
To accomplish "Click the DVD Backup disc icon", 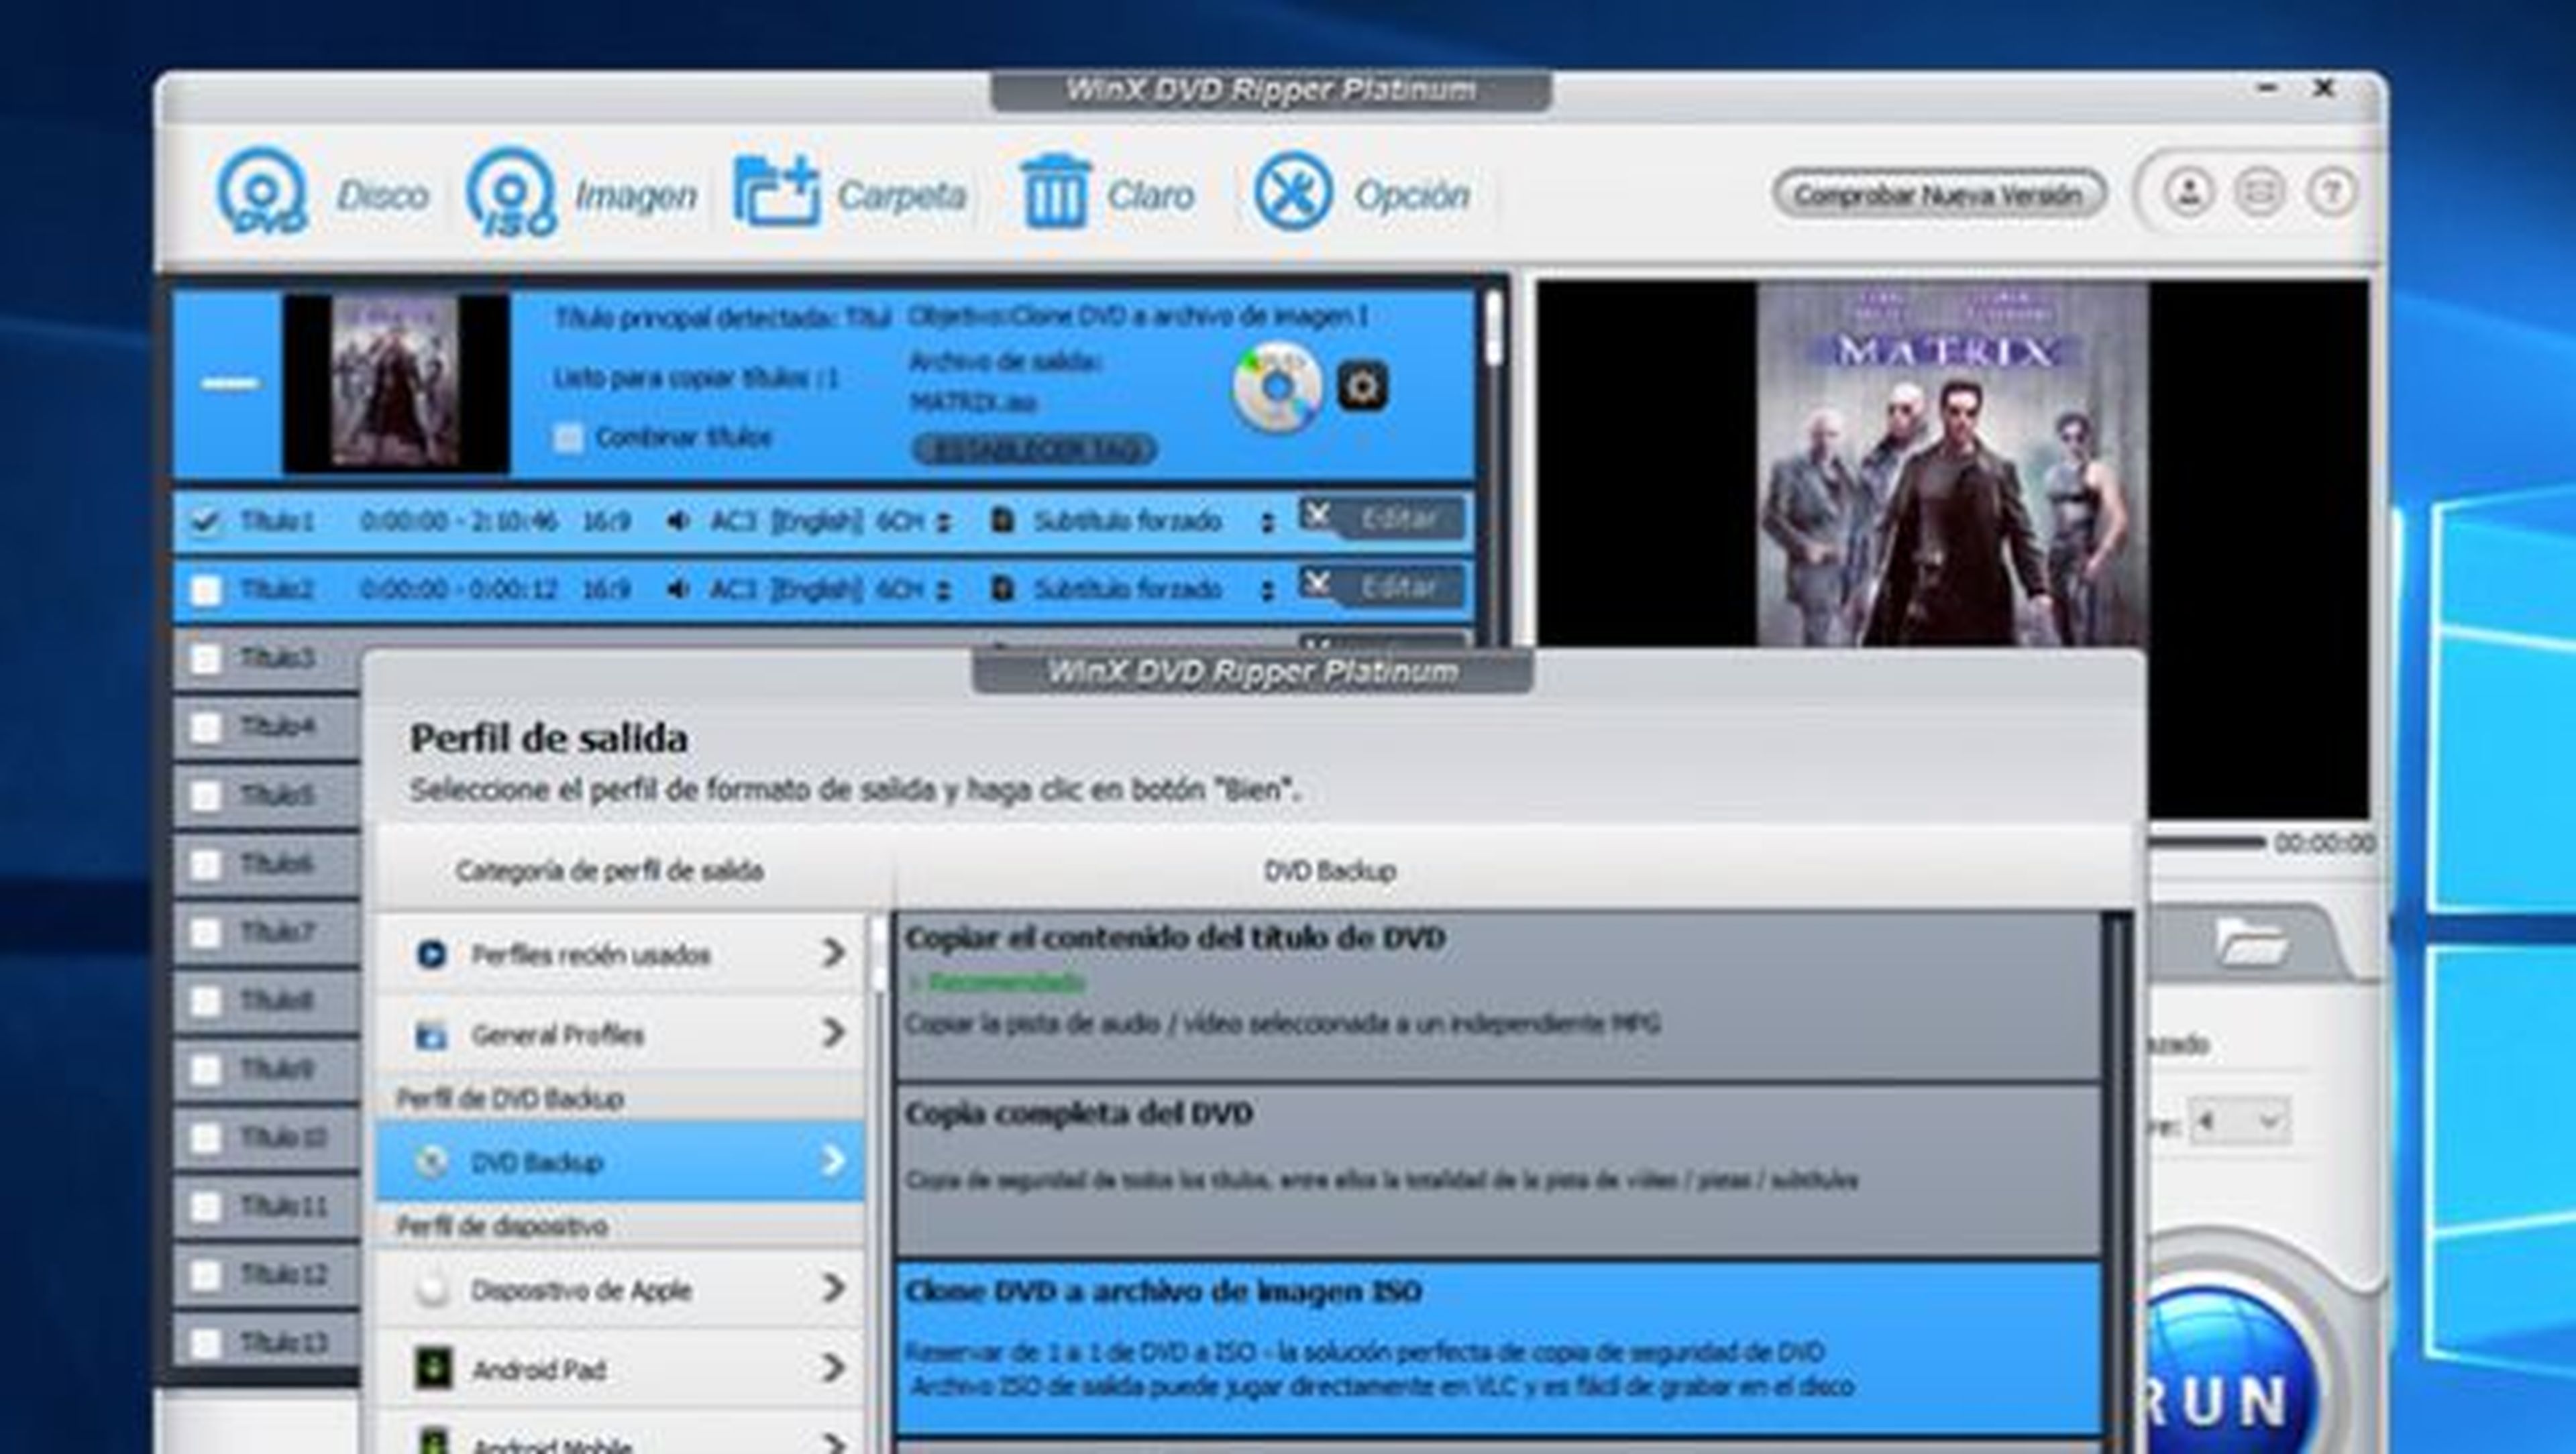I will click(431, 1162).
